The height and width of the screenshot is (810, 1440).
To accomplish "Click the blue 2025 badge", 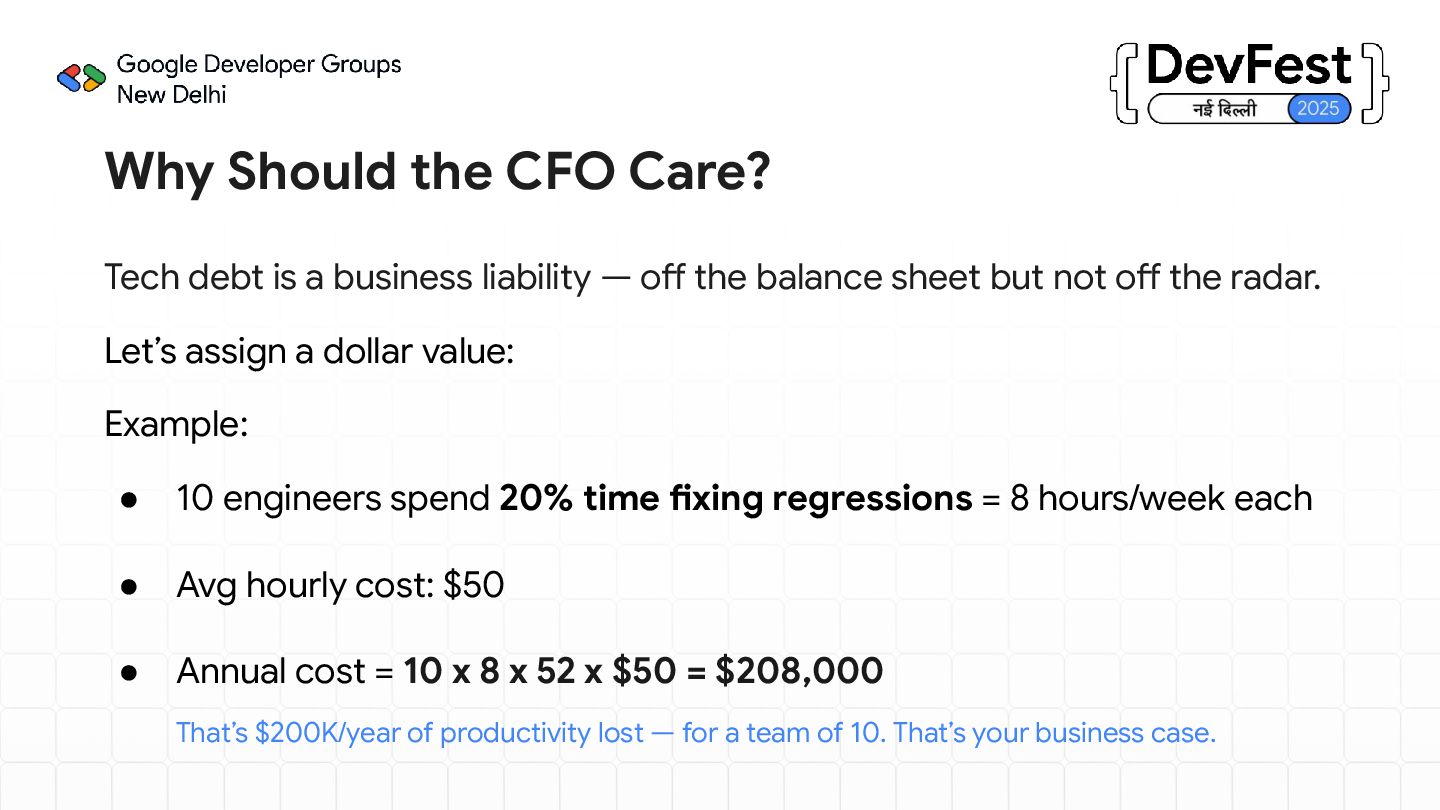I will click(1318, 109).
